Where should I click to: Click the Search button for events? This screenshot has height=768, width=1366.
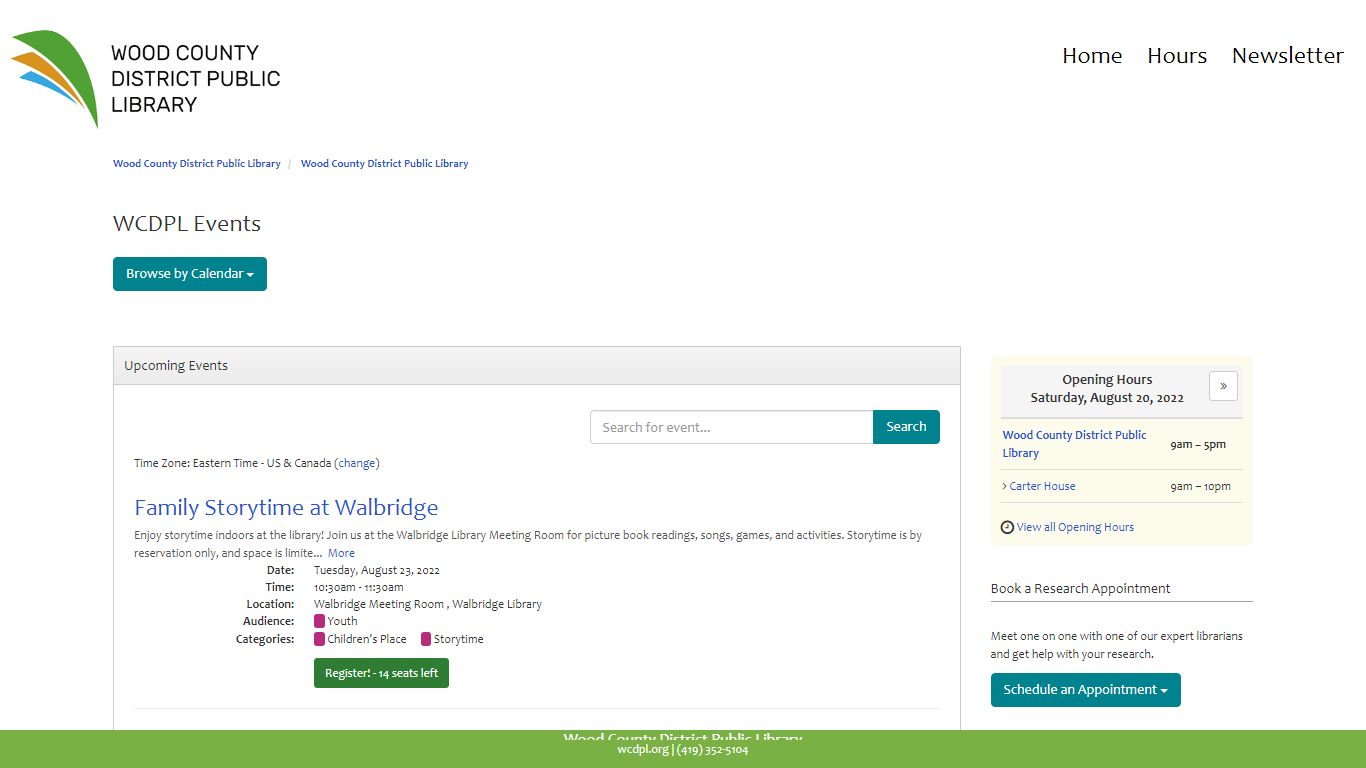click(906, 427)
